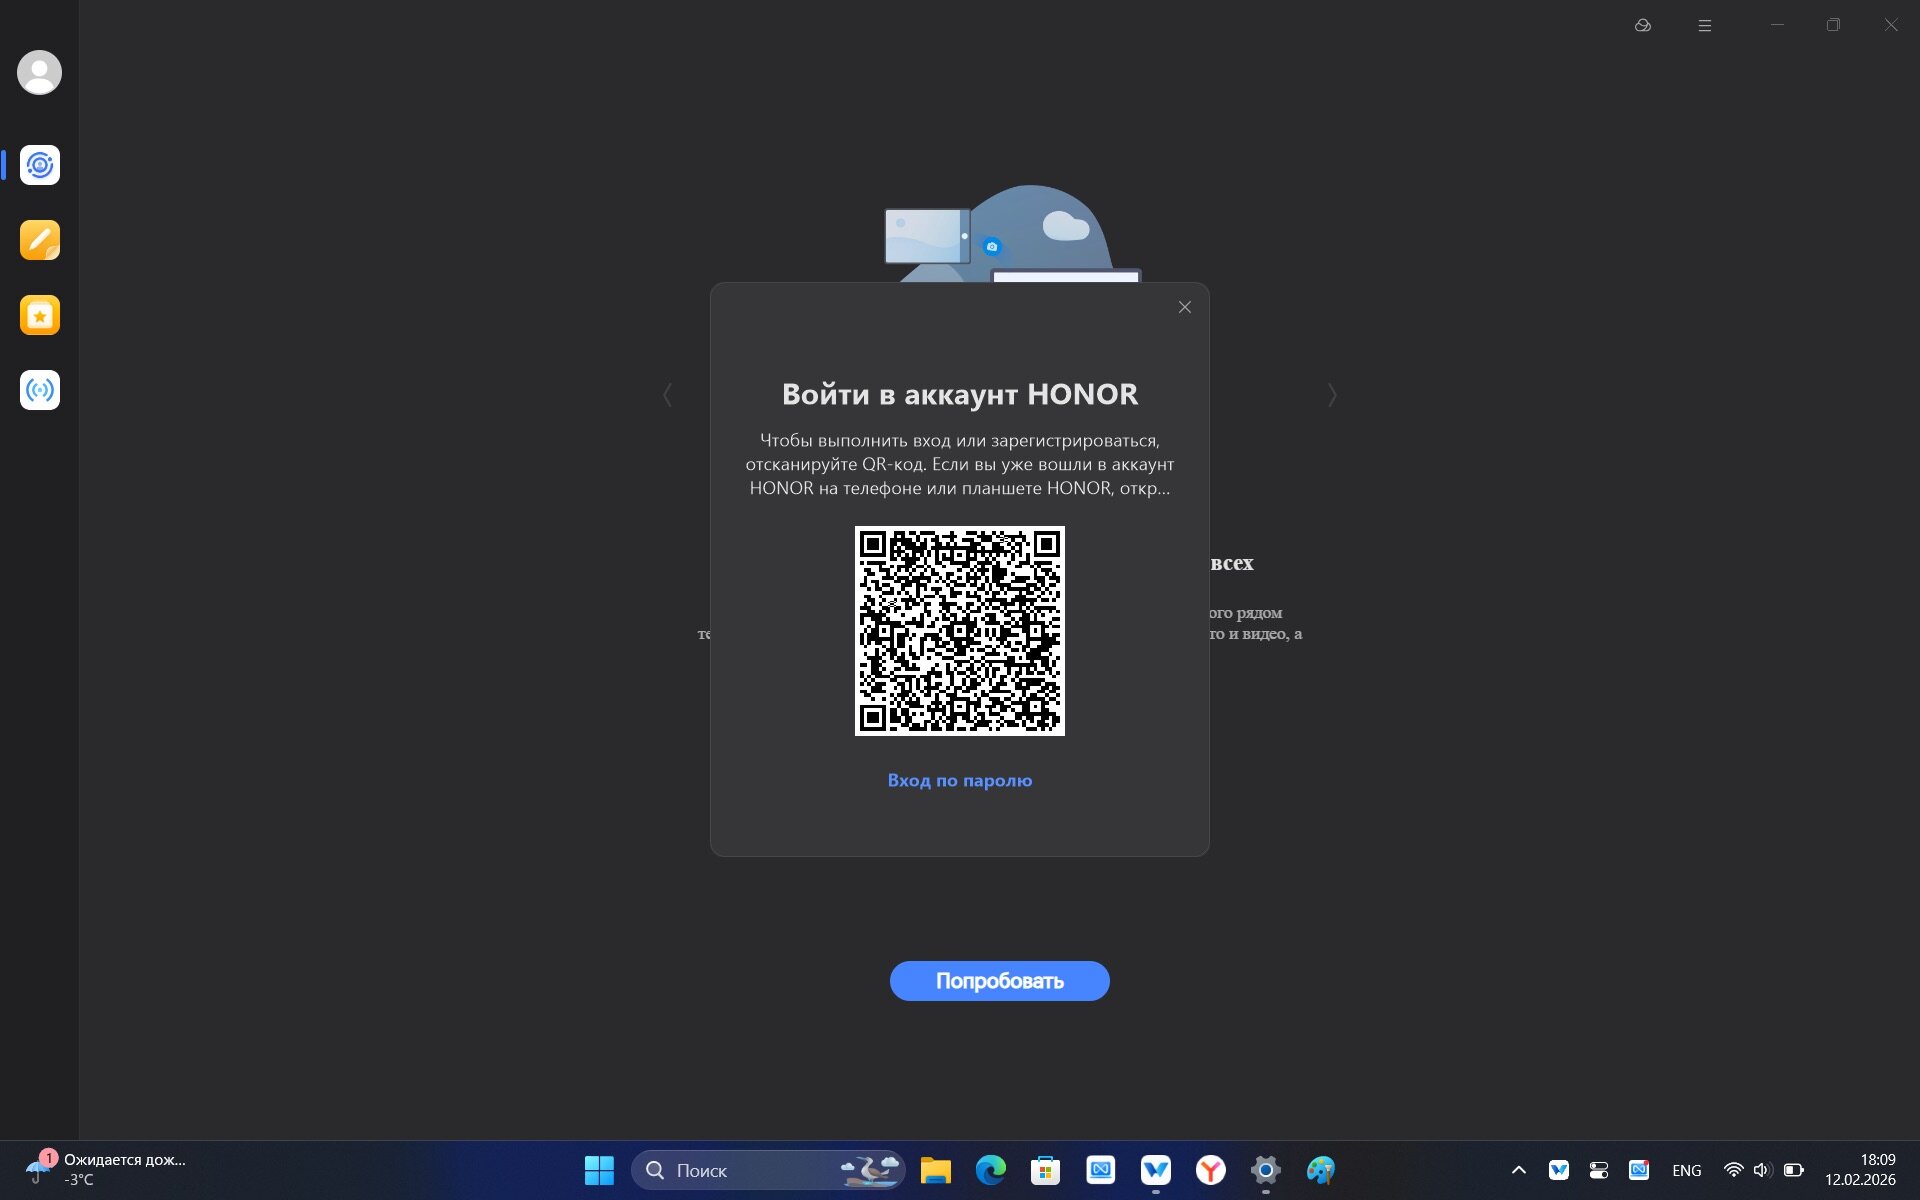This screenshot has width=1920, height=1200.
Task: Open the hamburger menu in title bar
Action: (1705, 26)
